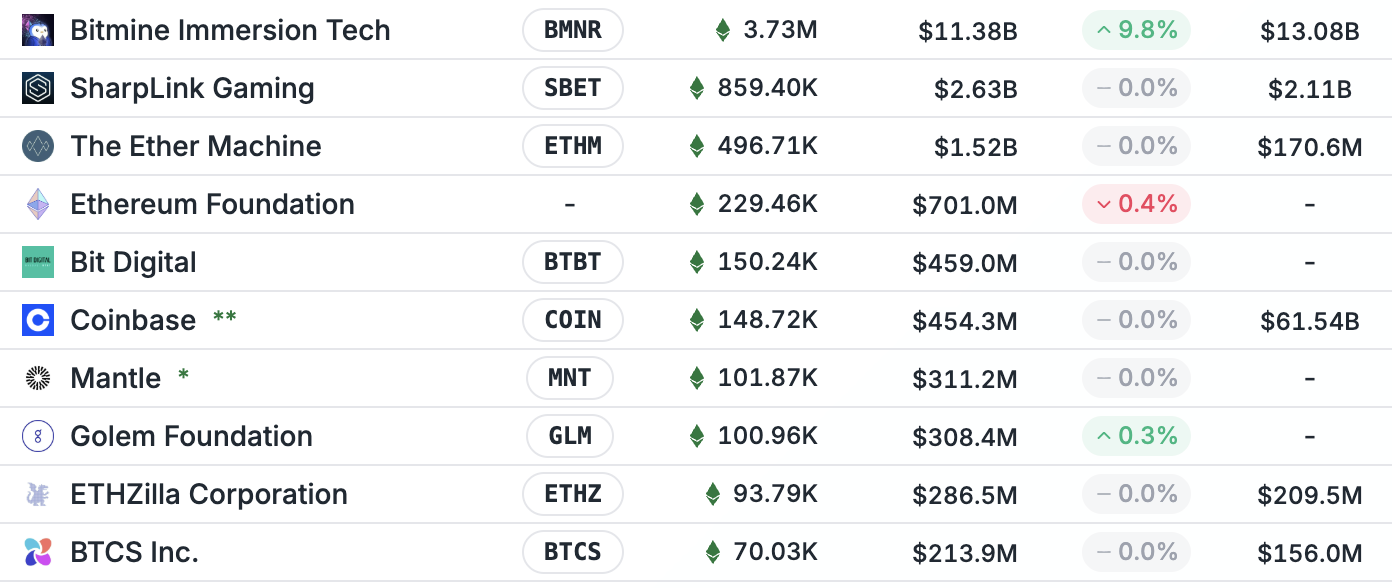Click the double asterisk beside Coinbase
The height and width of the screenshot is (588, 1392).
click(x=224, y=318)
